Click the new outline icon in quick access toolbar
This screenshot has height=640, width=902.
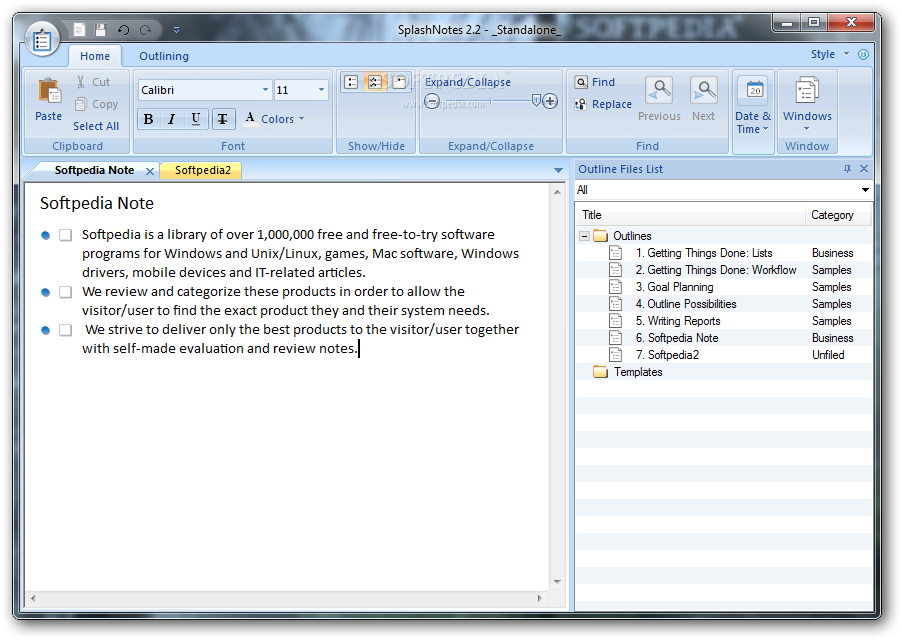pos(79,29)
